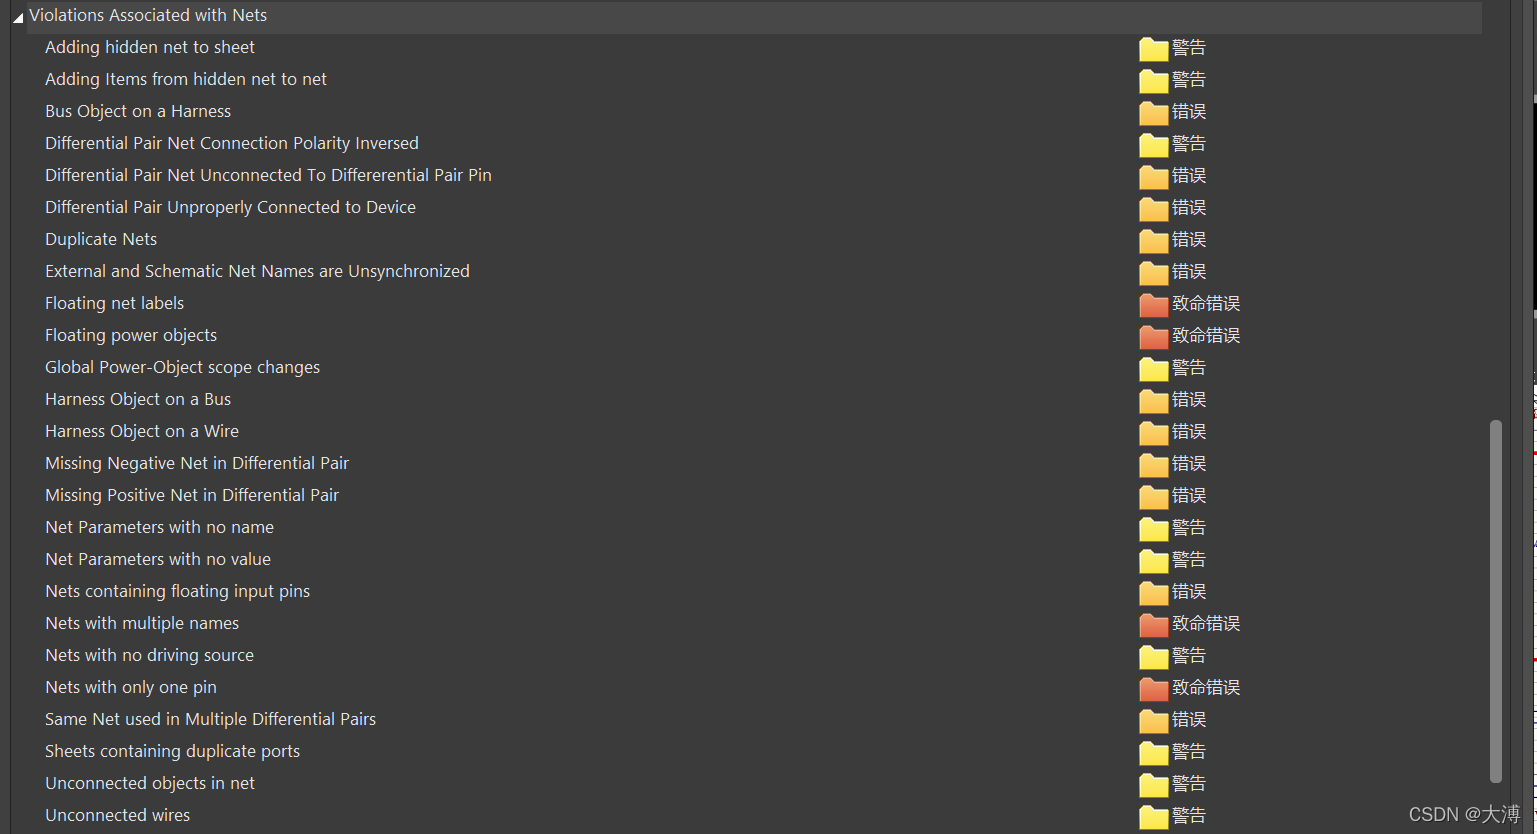Select the Nets with only one pin violation
1537x834 pixels.
coord(131,687)
